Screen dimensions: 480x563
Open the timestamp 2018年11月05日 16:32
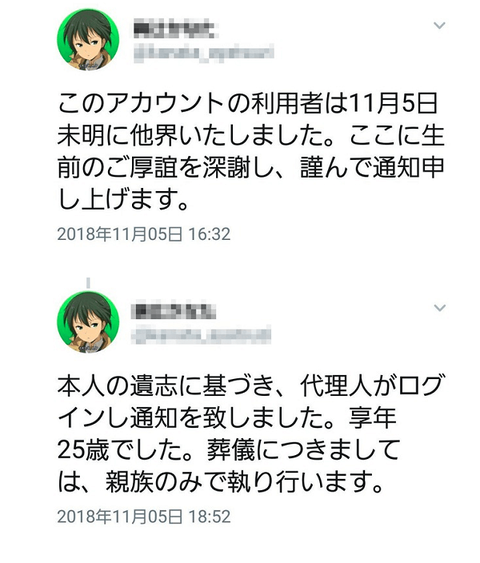[x=144, y=234]
